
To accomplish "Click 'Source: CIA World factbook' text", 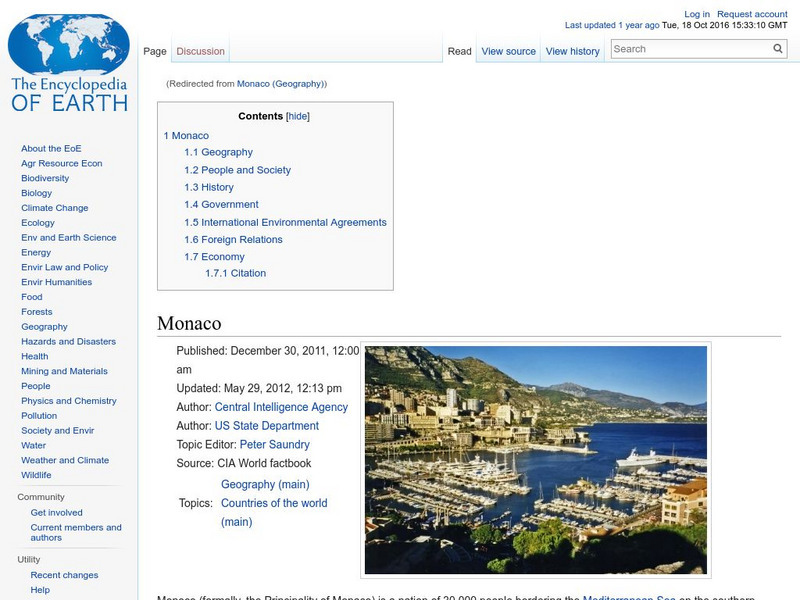I will click(x=243, y=463).
